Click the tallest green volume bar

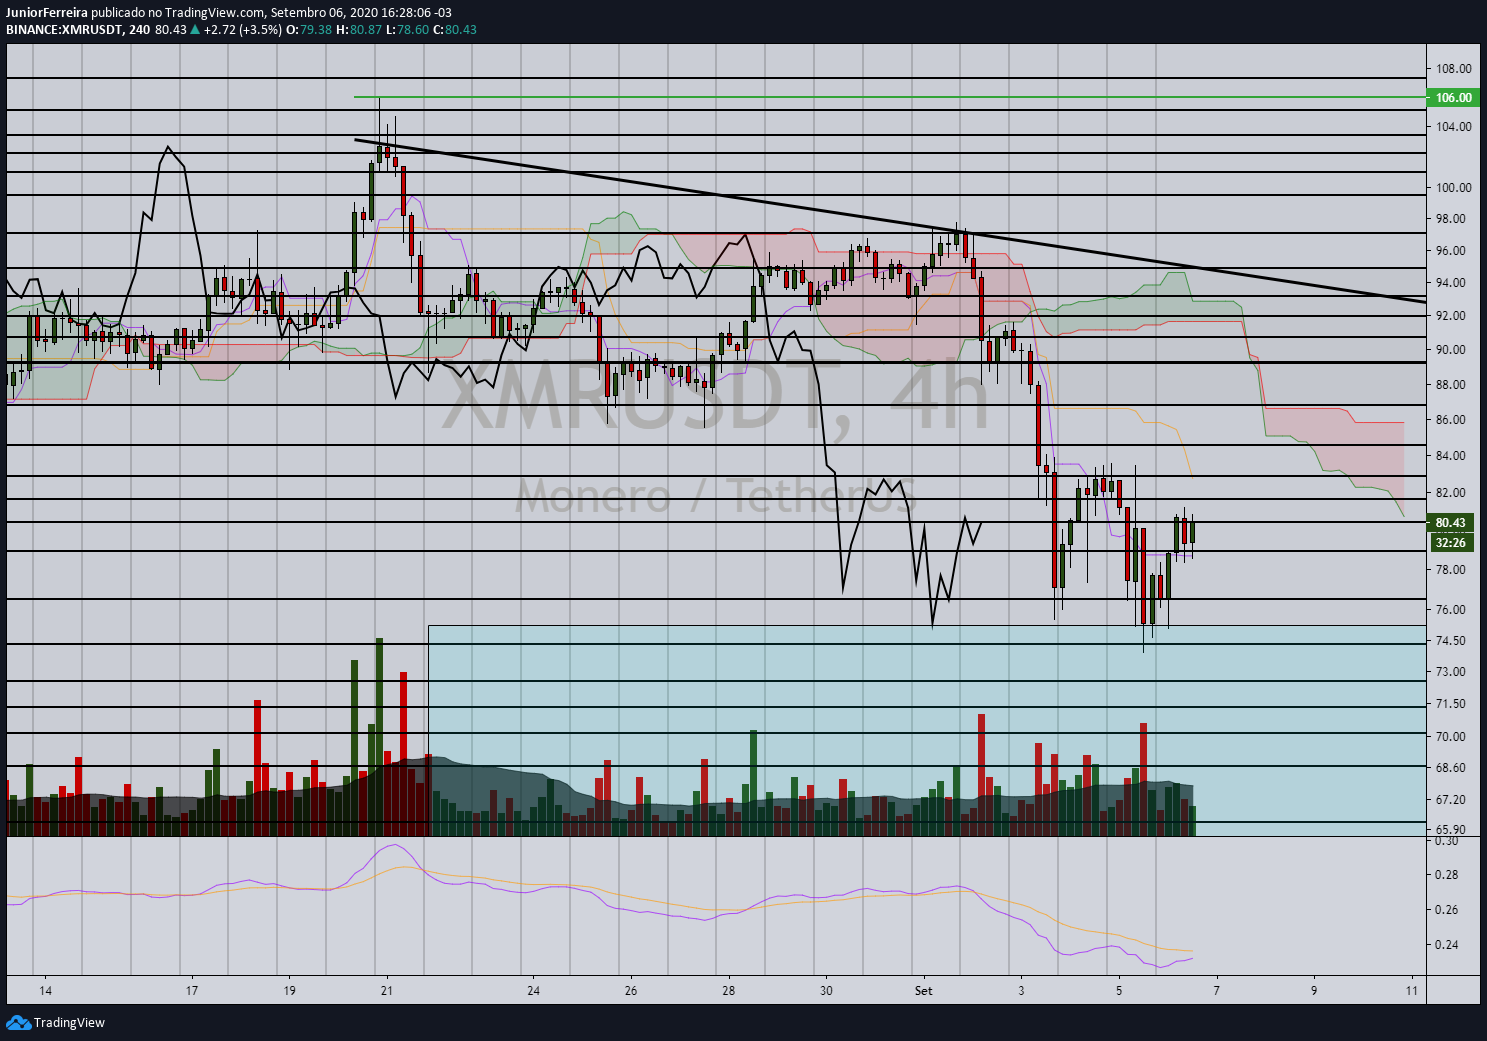(x=379, y=736)
